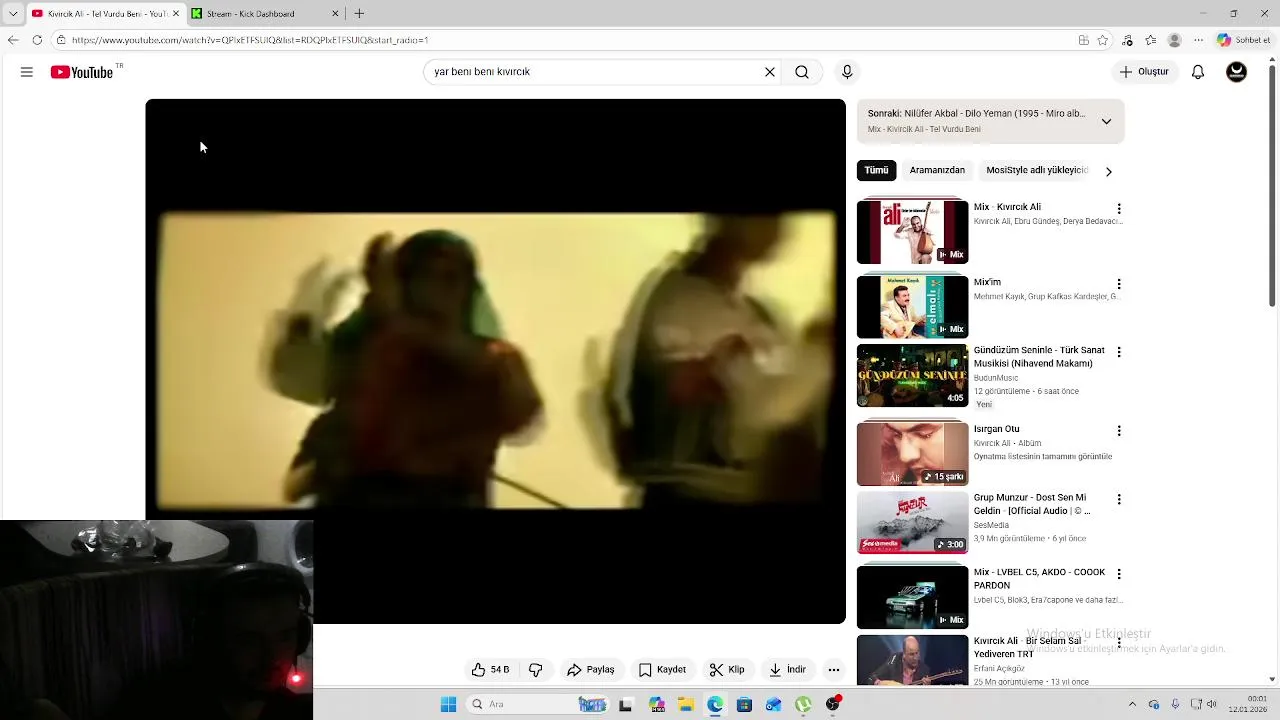Open options for Mix - LVBEL C5
This screenshot has width=1280, height=720.
[x=1119, y=574]
